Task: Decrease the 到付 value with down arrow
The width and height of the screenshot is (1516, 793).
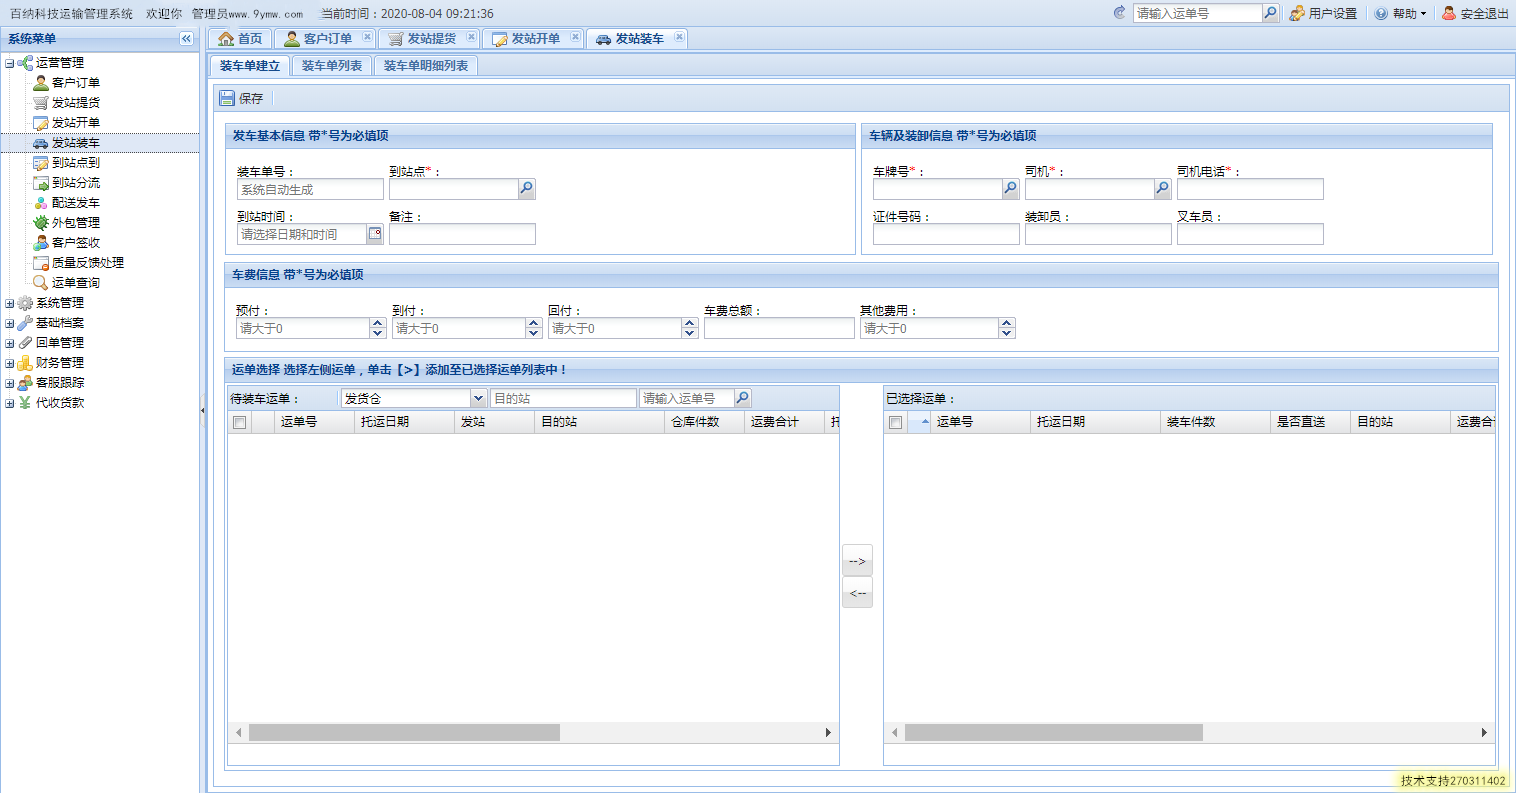Action: pyautogui.click(x=533, y=333)
